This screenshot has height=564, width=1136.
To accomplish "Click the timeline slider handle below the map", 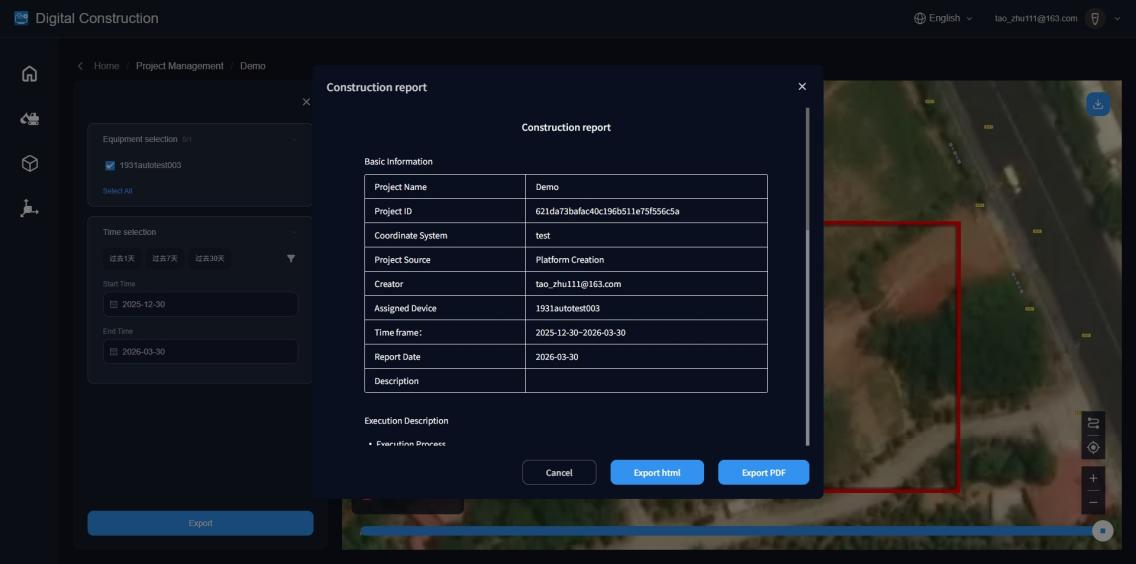I will coord(1102,531).
